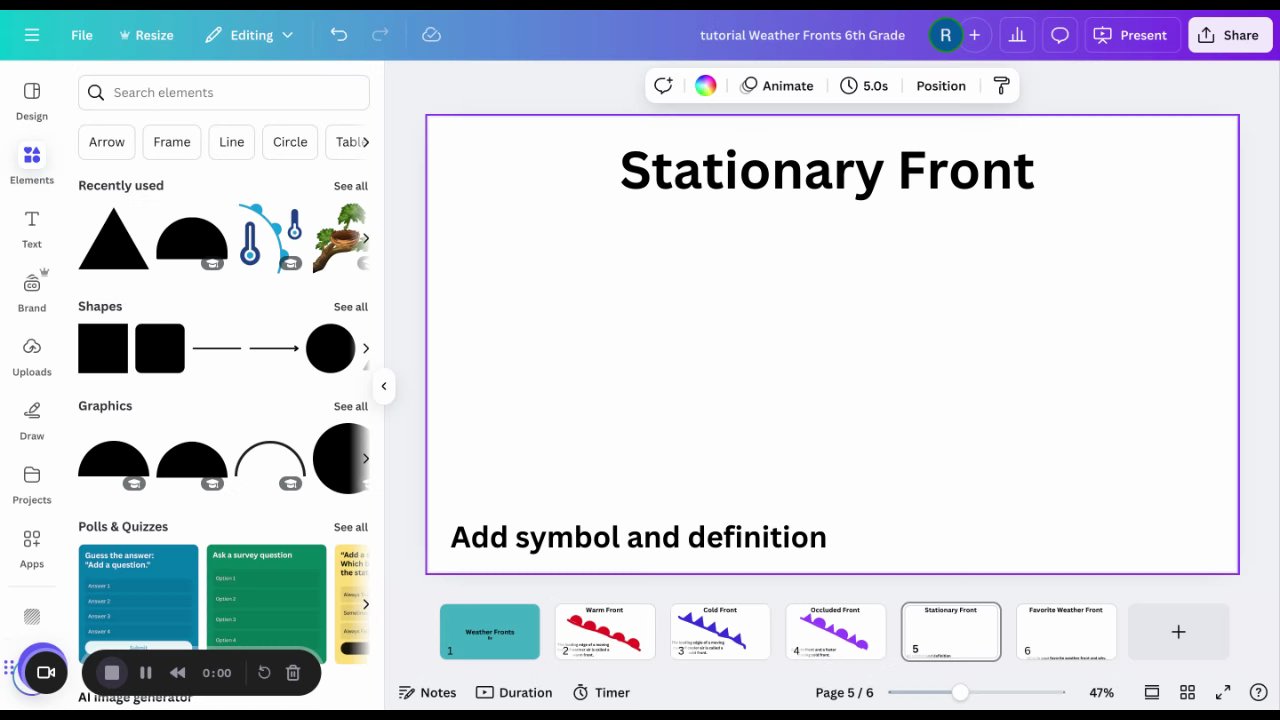Open the Text tab in sidebar
The height and width of the screenshot is (720, 1280).
click(x=32, y=229)
